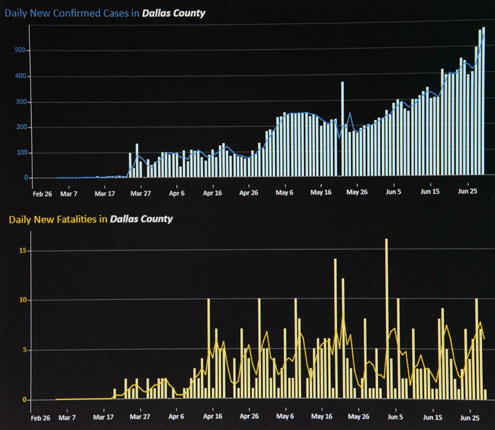
Task: Click 'Jun 25' on the cases chart date axis
Action: pyautogui.click(x=468, y=191)
